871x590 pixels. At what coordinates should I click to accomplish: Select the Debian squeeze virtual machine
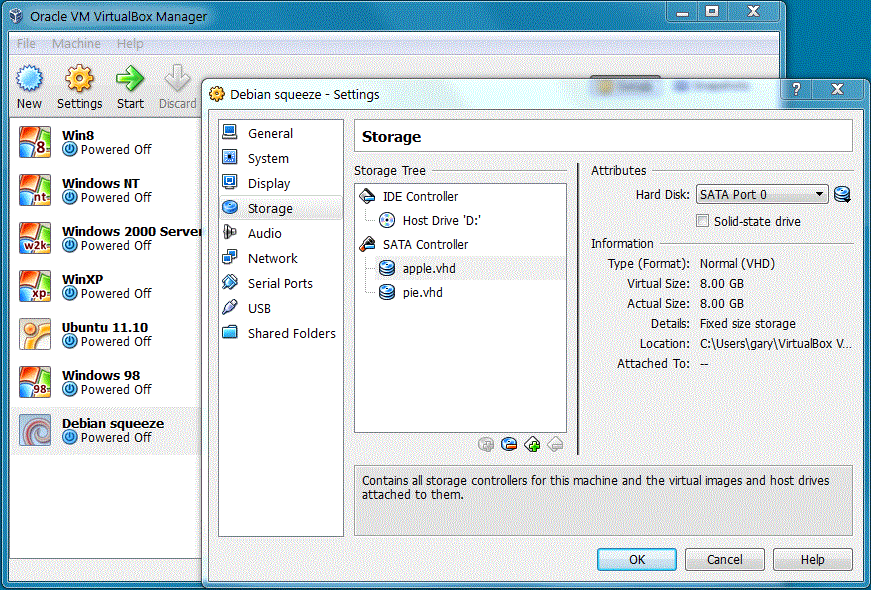106,431
